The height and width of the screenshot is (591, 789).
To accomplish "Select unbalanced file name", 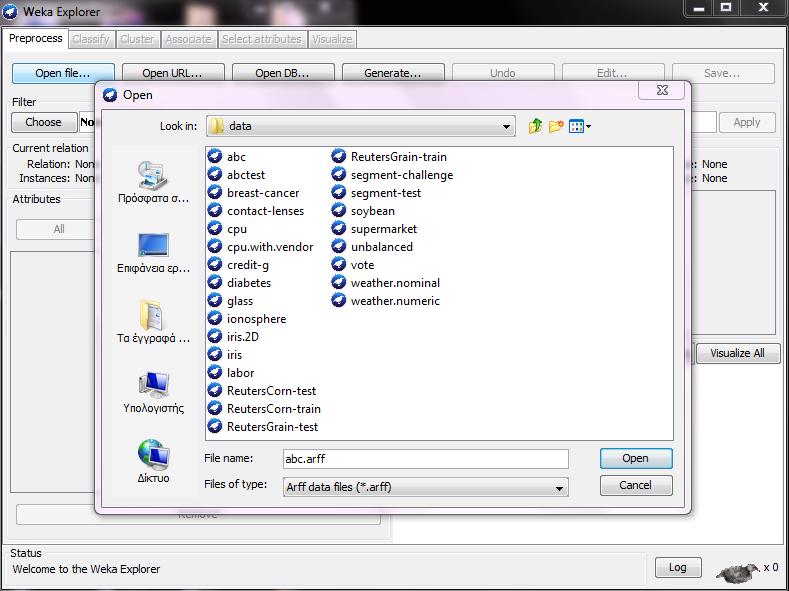I will pyautogui.click(x=382, y=247).
